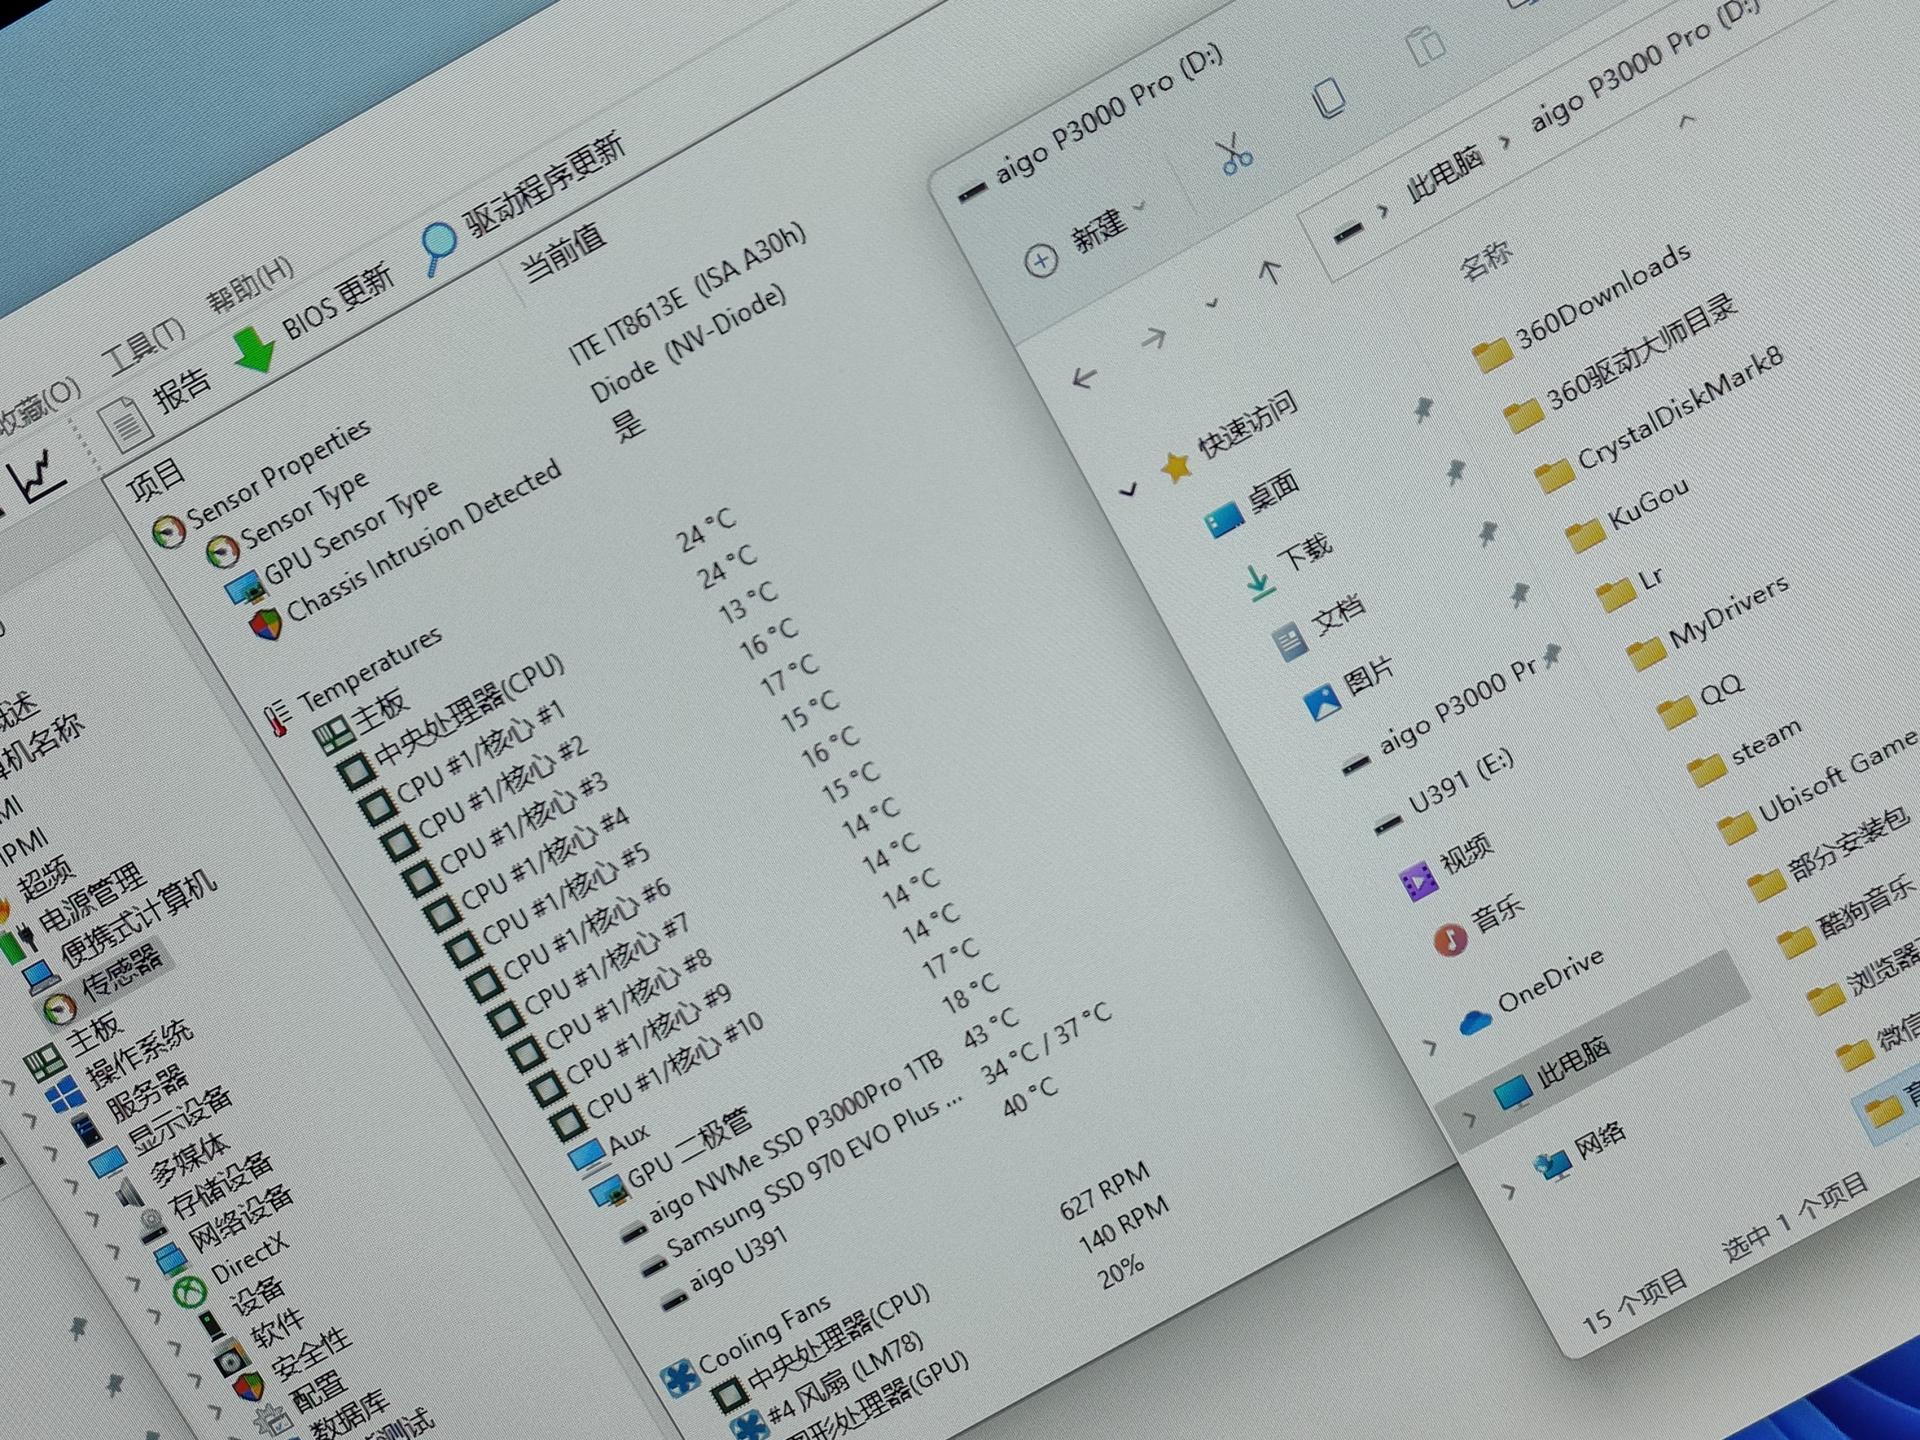Click the paste icon in Explorer toolbar
The height and width of the screenshot is (1440, 1920).
tap(1424, 46)
